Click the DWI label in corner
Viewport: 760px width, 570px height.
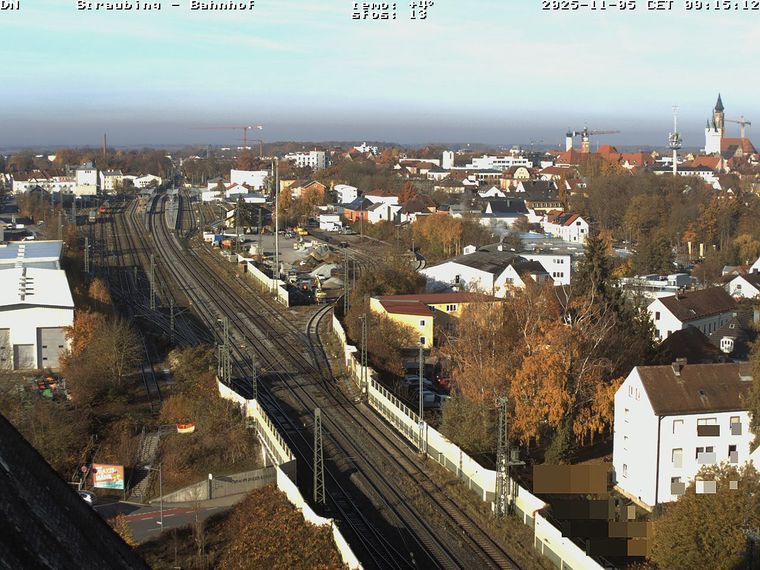point(9,5)
